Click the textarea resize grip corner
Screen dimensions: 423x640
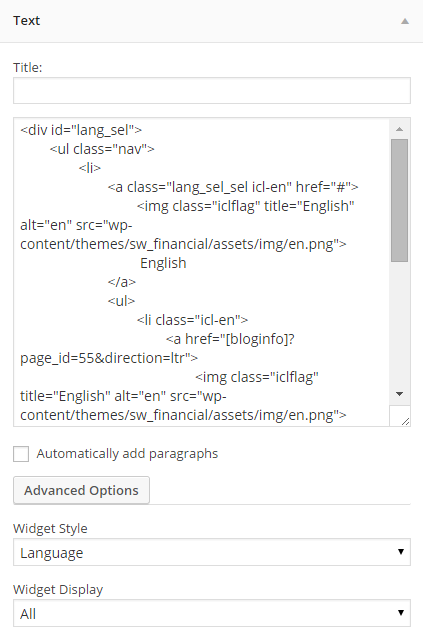405,422
